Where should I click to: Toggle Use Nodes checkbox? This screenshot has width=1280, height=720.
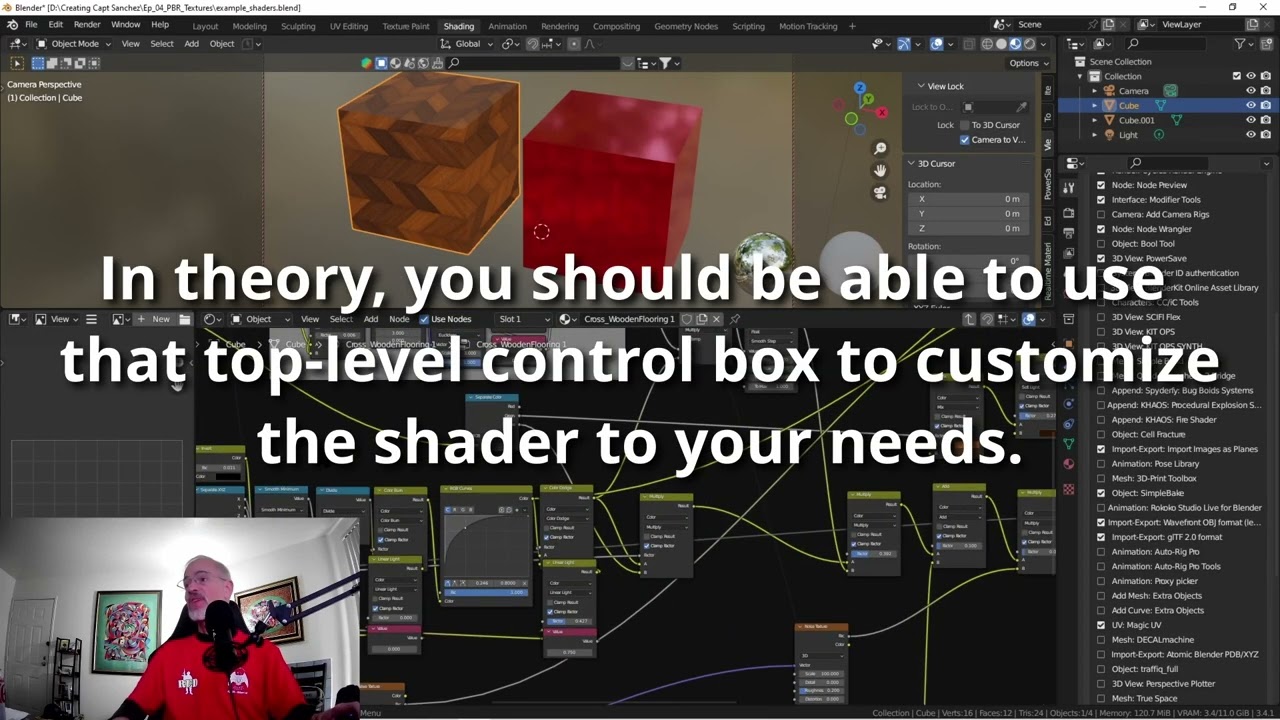click(x=424, y=319)
